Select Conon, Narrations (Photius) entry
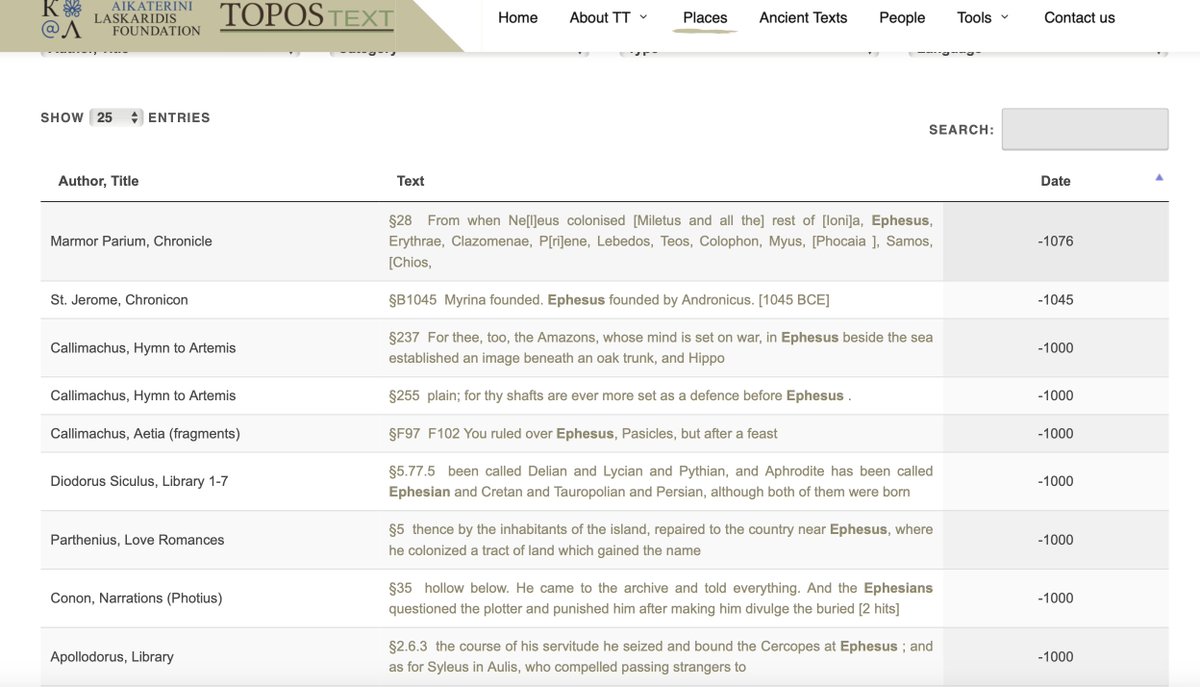The height and width of the screenshot is (687, 1200). click(x=136, y=598)
